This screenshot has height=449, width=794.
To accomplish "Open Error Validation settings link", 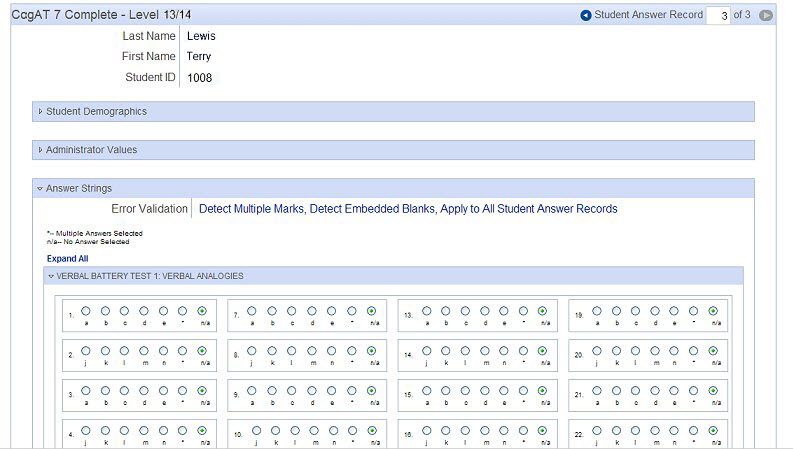I will [x=408, y=209].
